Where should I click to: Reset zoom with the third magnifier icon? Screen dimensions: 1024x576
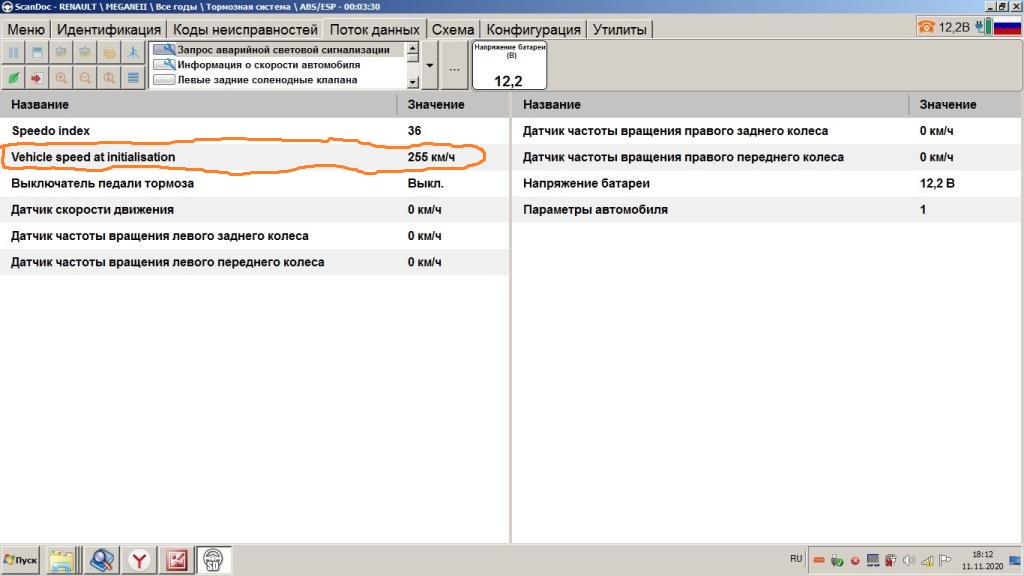109,78
